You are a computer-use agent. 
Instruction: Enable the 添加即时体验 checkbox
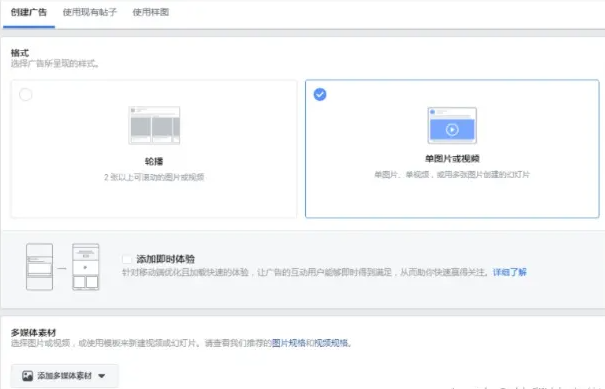(x=127, y=259)
